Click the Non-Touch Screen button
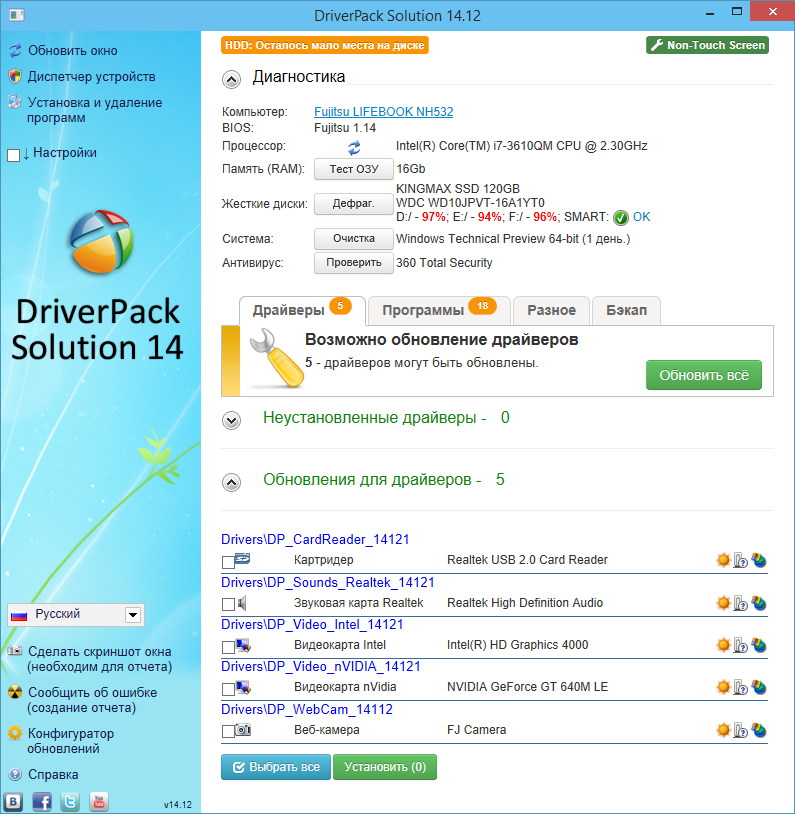 tap(708, 45)
